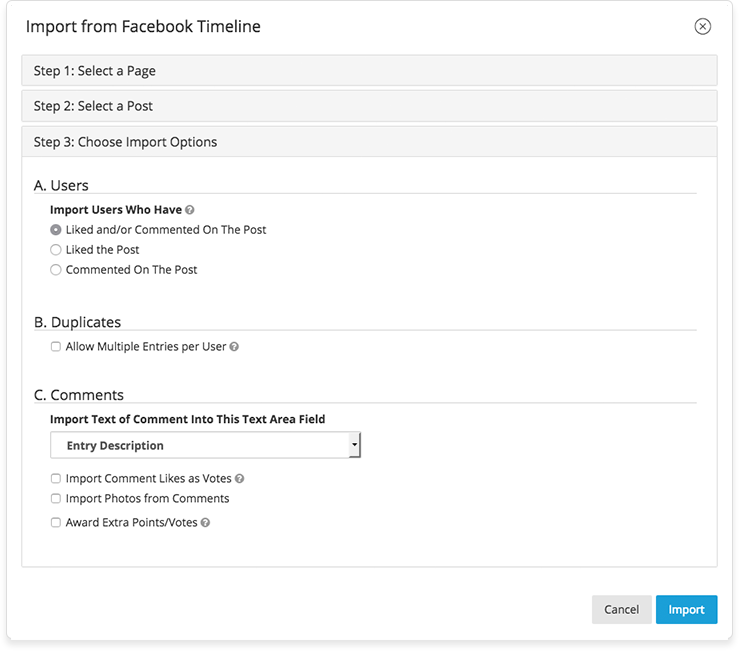Click the arrow on the Entry Description dropdown
Viewport: 739px width, 651px height.
(354, 445)
